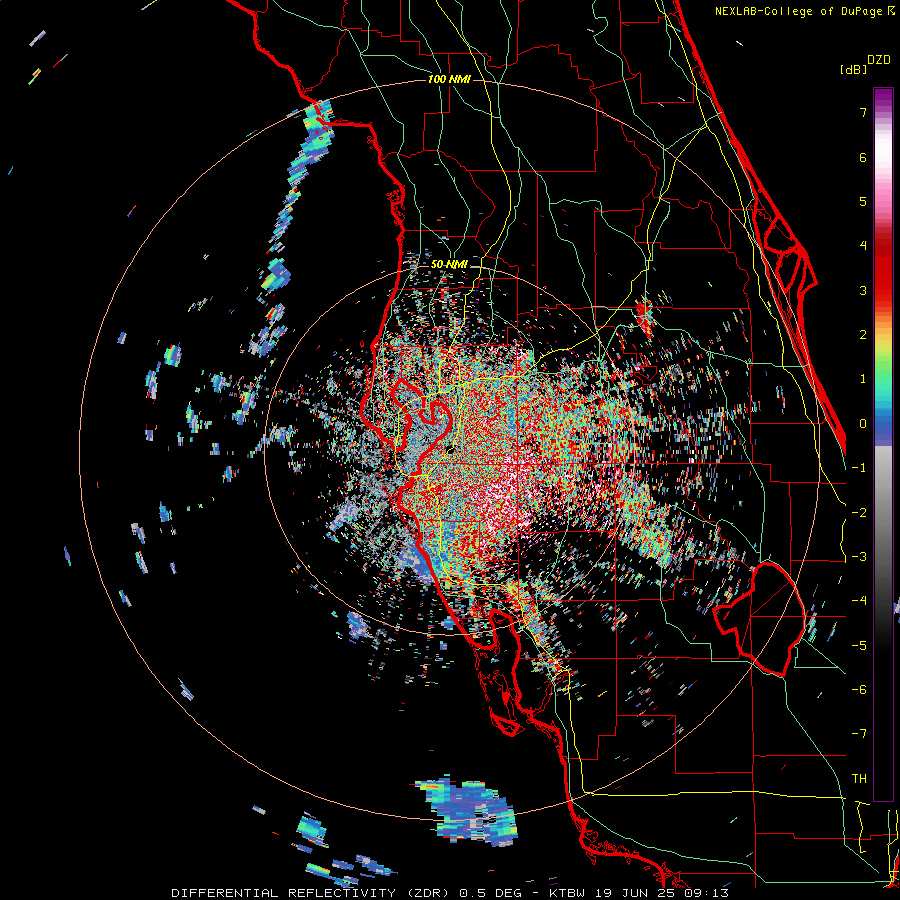The image size is (900, 900).
Task: Click the 100 NMI range ring label
Action: (448, 79)
